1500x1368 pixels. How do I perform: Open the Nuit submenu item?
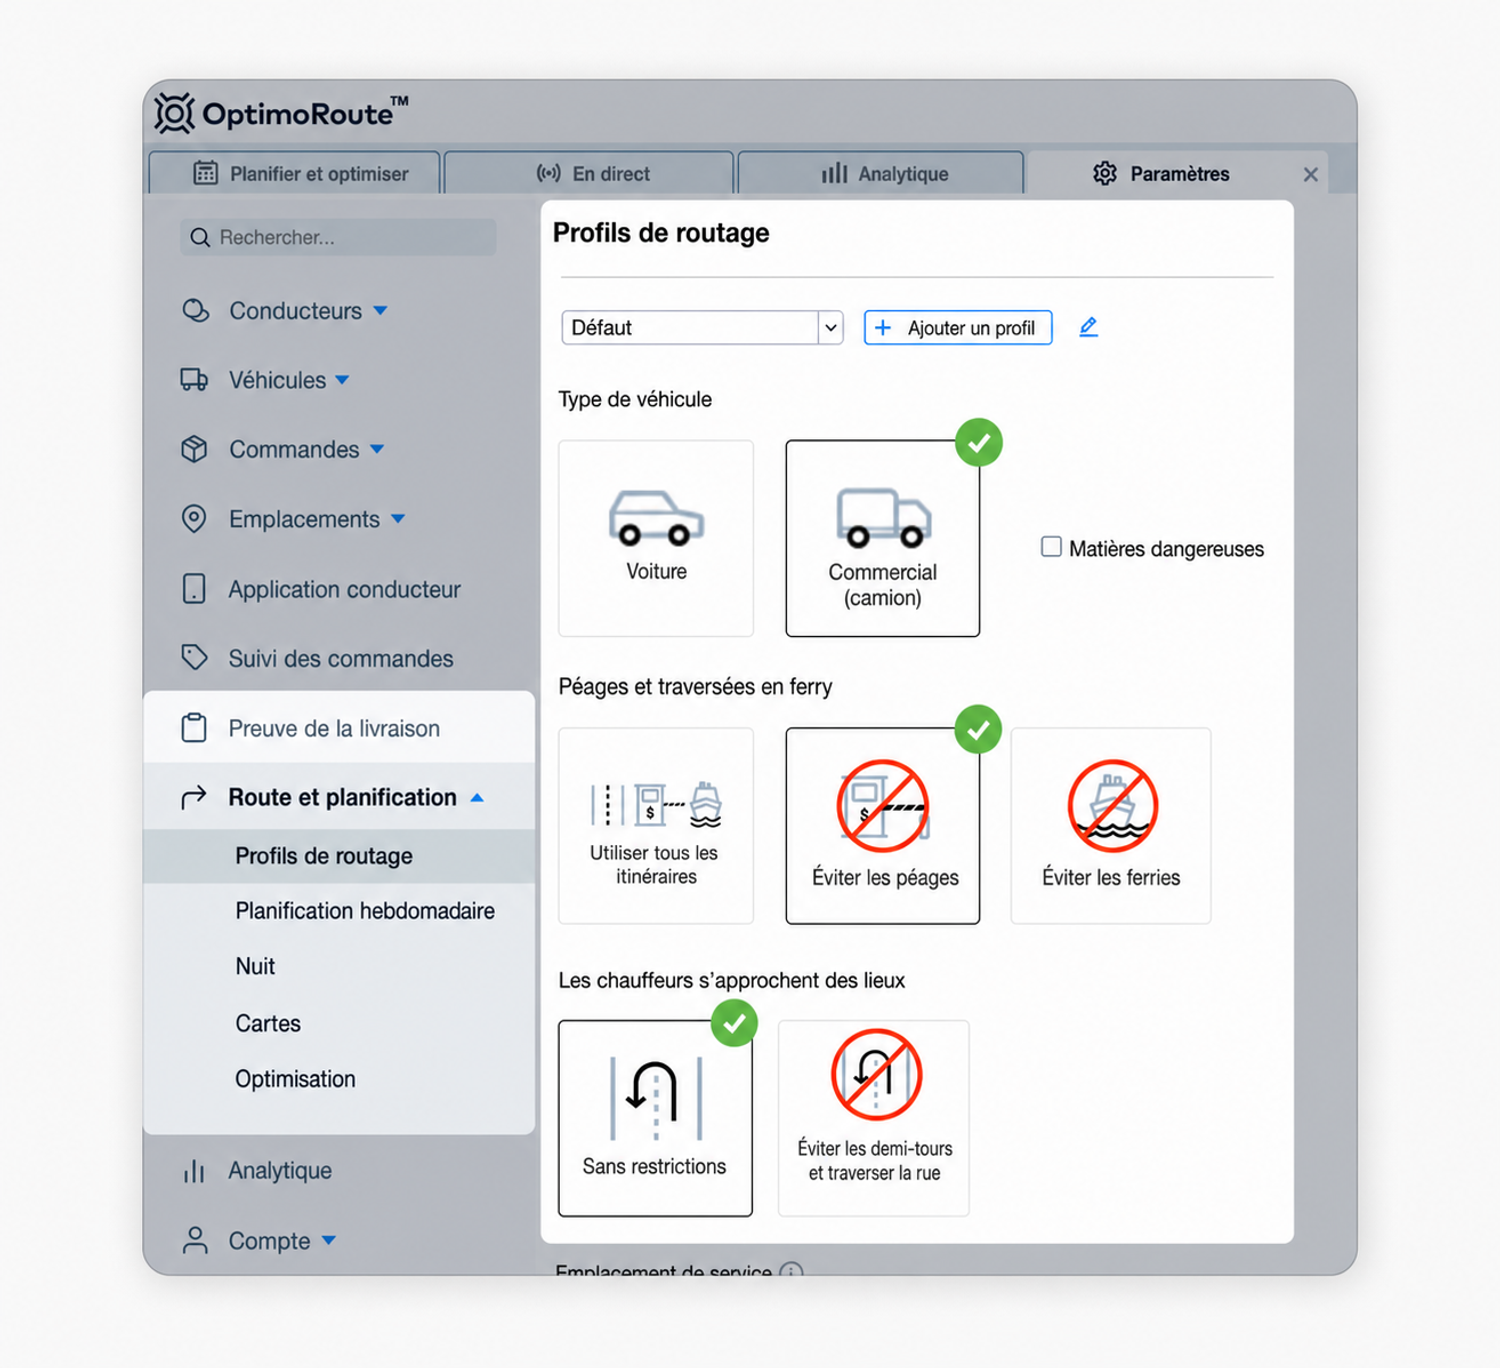tap(255, 966)
